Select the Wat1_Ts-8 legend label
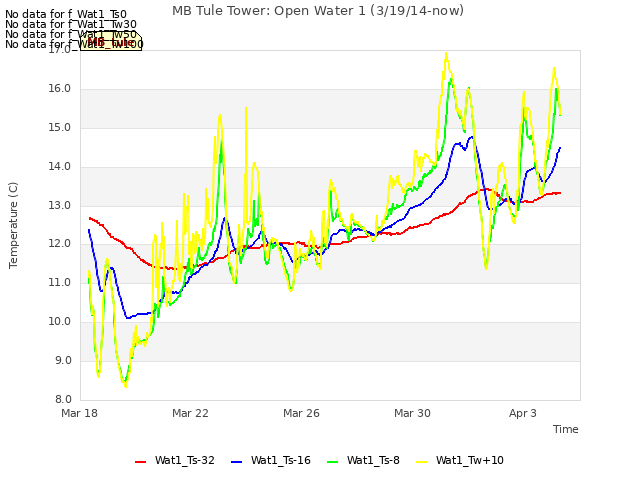Image resolution: width=640 pixels, height=480 pixels. (x=373, y=460)
